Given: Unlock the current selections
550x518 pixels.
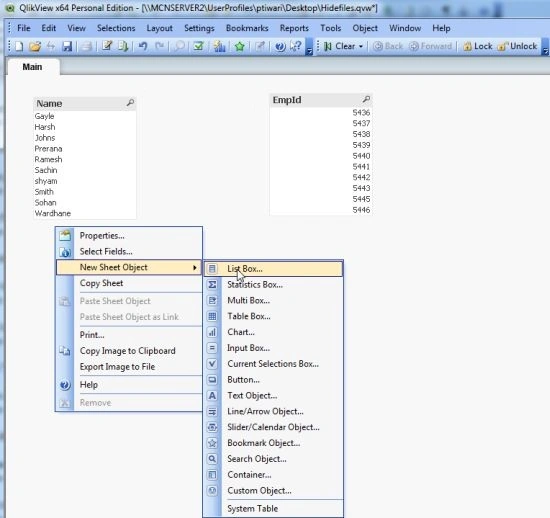Looking at the screenshot, I should coord(518,46).
